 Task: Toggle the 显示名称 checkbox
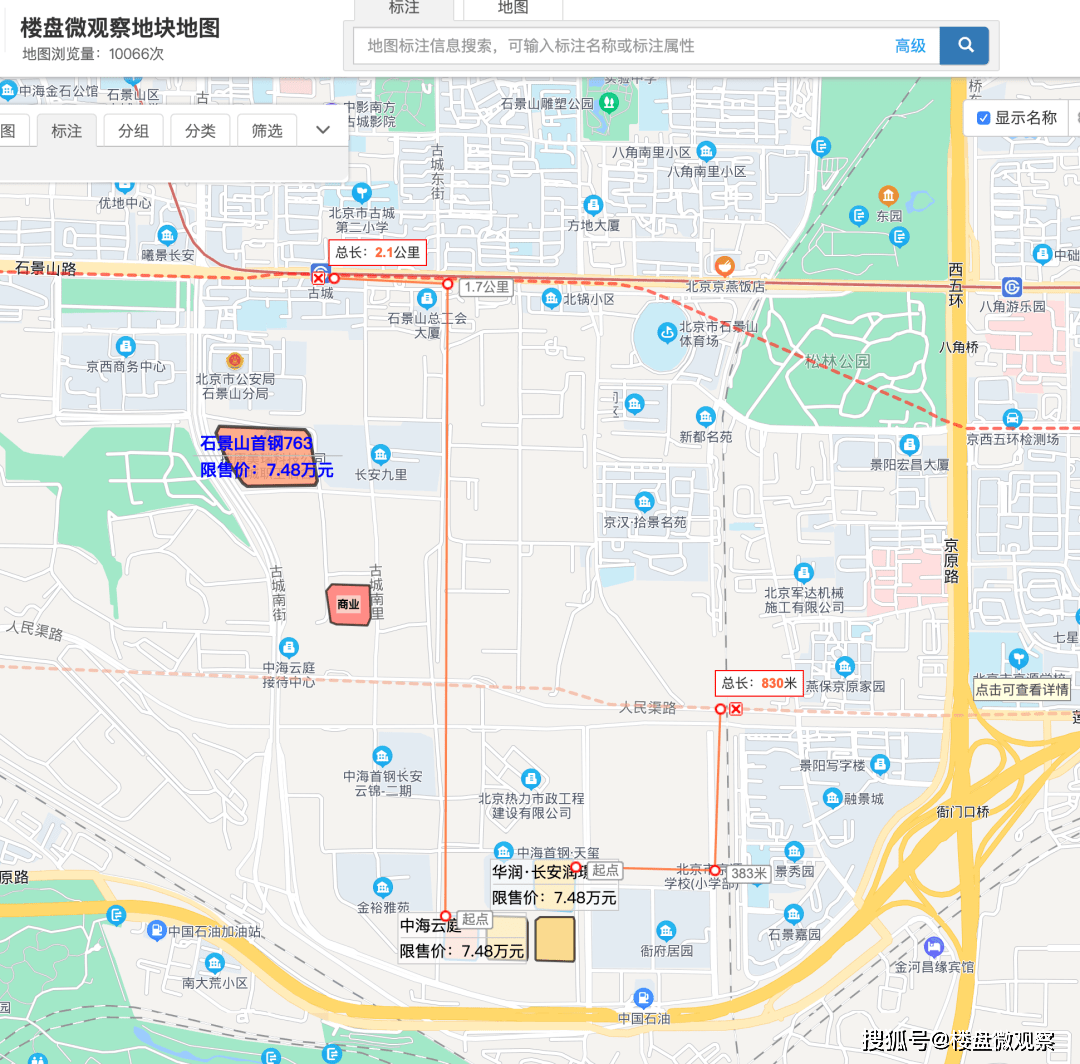(x=983, y=118)
